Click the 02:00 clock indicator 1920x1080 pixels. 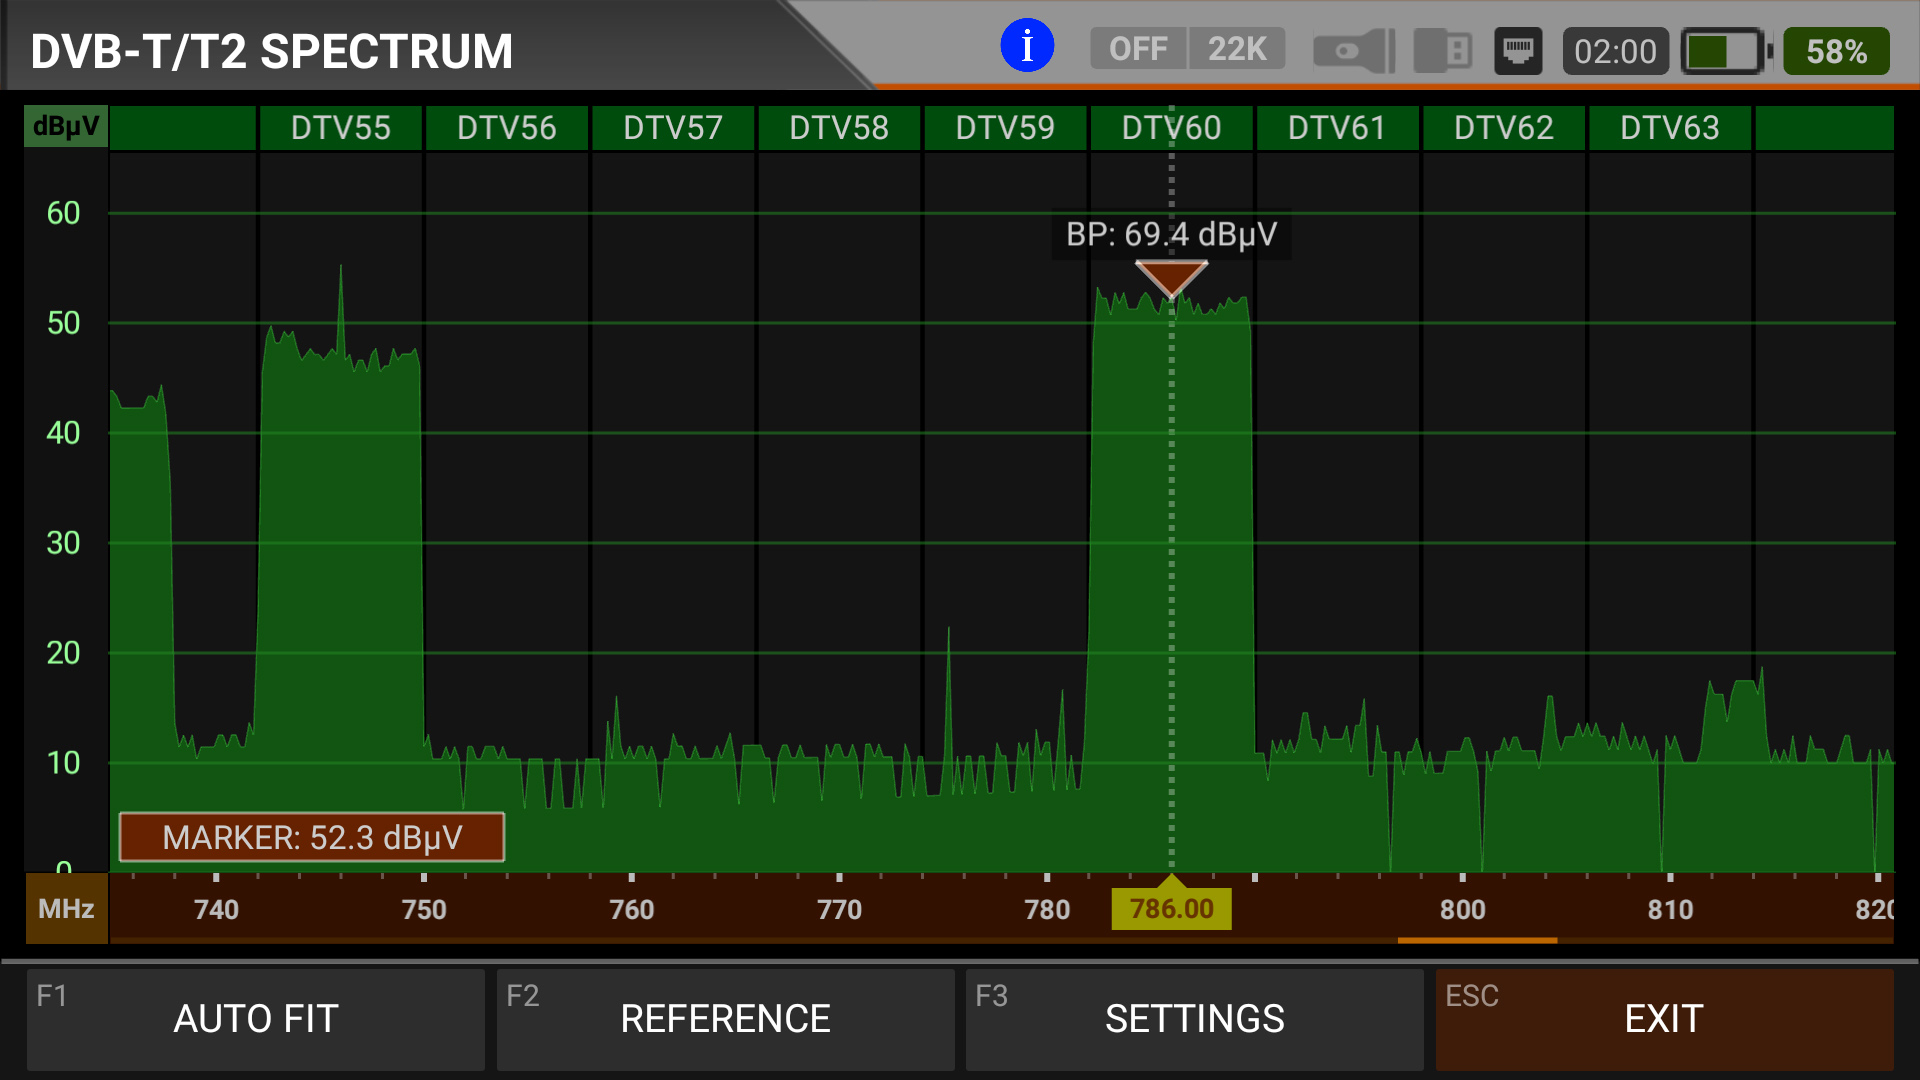tap(1615, 51)
